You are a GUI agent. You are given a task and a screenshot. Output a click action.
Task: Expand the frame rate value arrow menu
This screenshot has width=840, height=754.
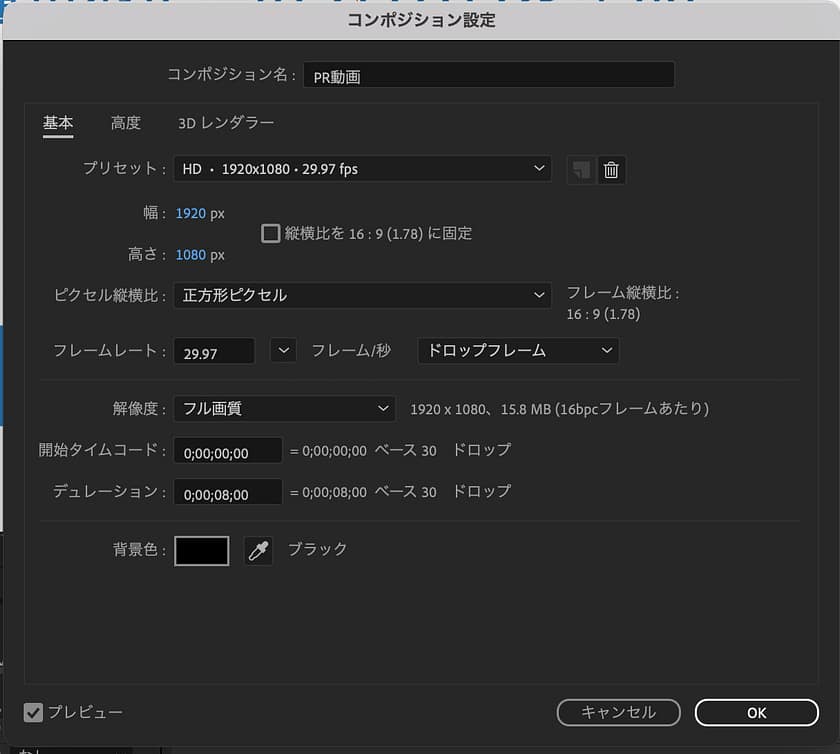pos(283,351)
